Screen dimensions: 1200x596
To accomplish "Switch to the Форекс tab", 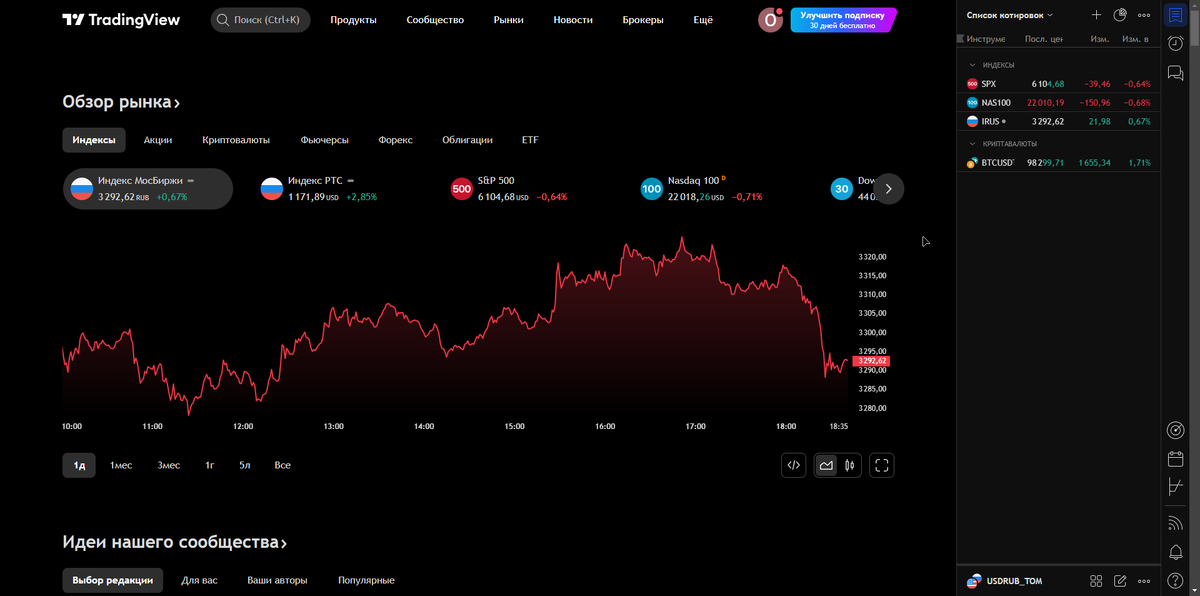I will (x=395, y=140).
